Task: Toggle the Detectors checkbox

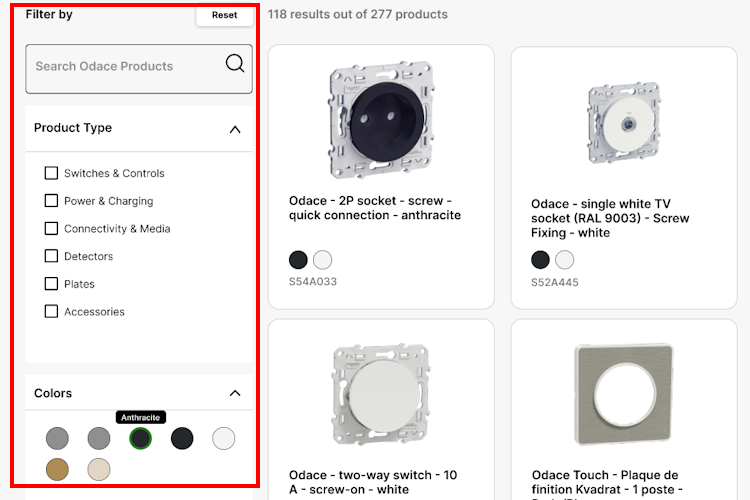Action: pos(52,256)
